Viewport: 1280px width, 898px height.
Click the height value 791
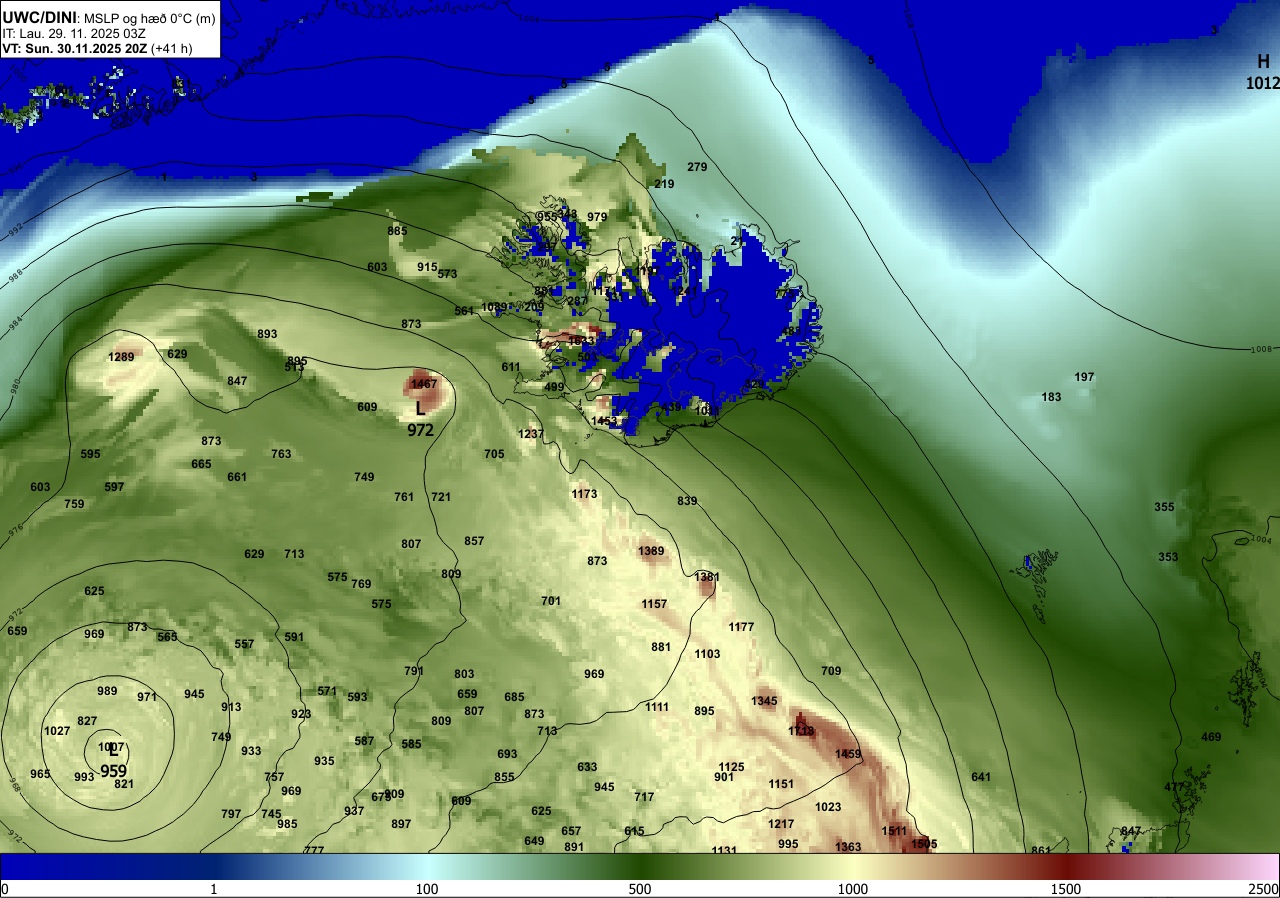tap(414, 671)
